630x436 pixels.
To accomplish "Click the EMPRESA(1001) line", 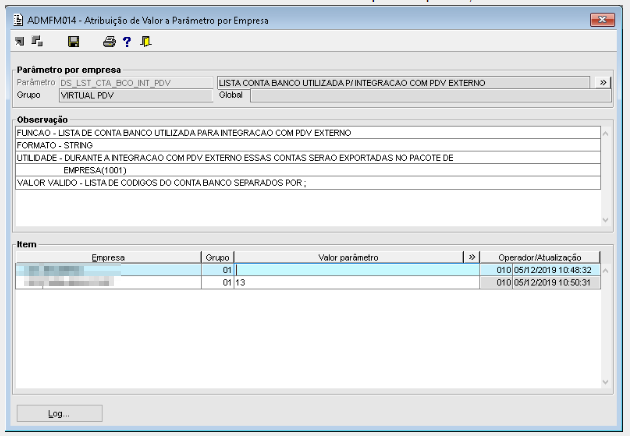I will (308, 170).
